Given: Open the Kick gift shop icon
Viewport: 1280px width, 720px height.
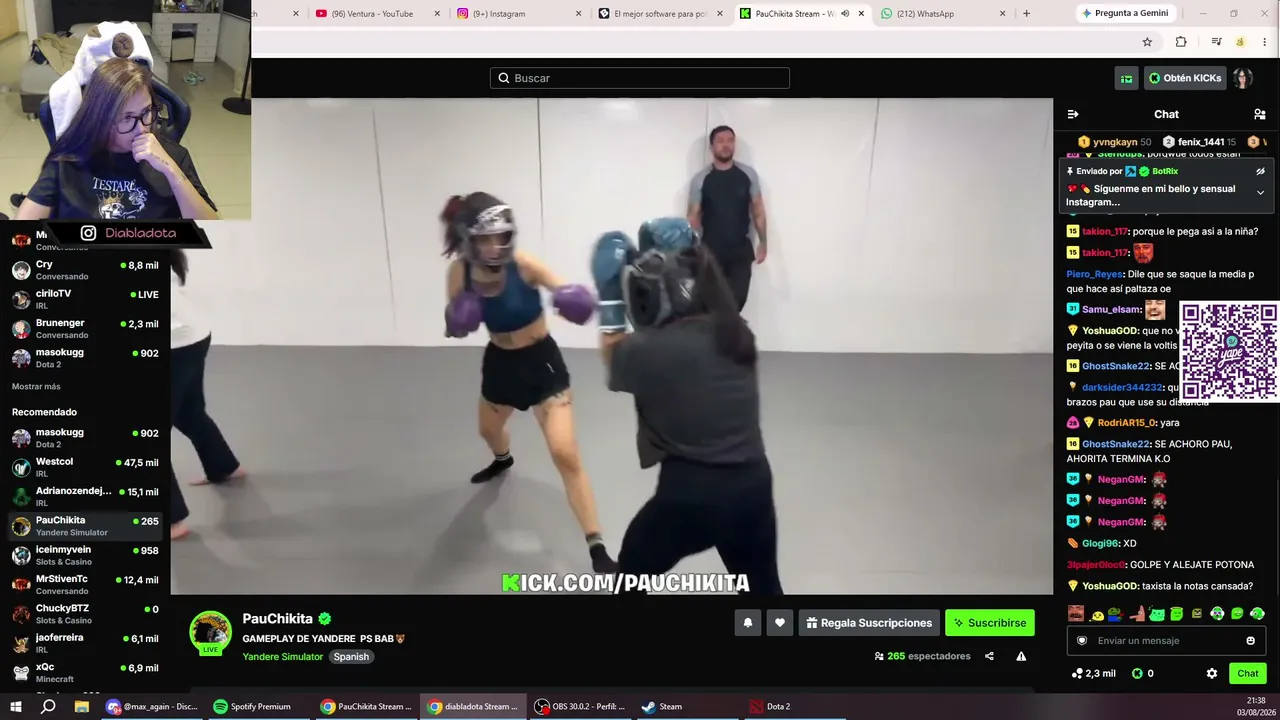Looking at the screenshot, I should (x=1127, y=78).
